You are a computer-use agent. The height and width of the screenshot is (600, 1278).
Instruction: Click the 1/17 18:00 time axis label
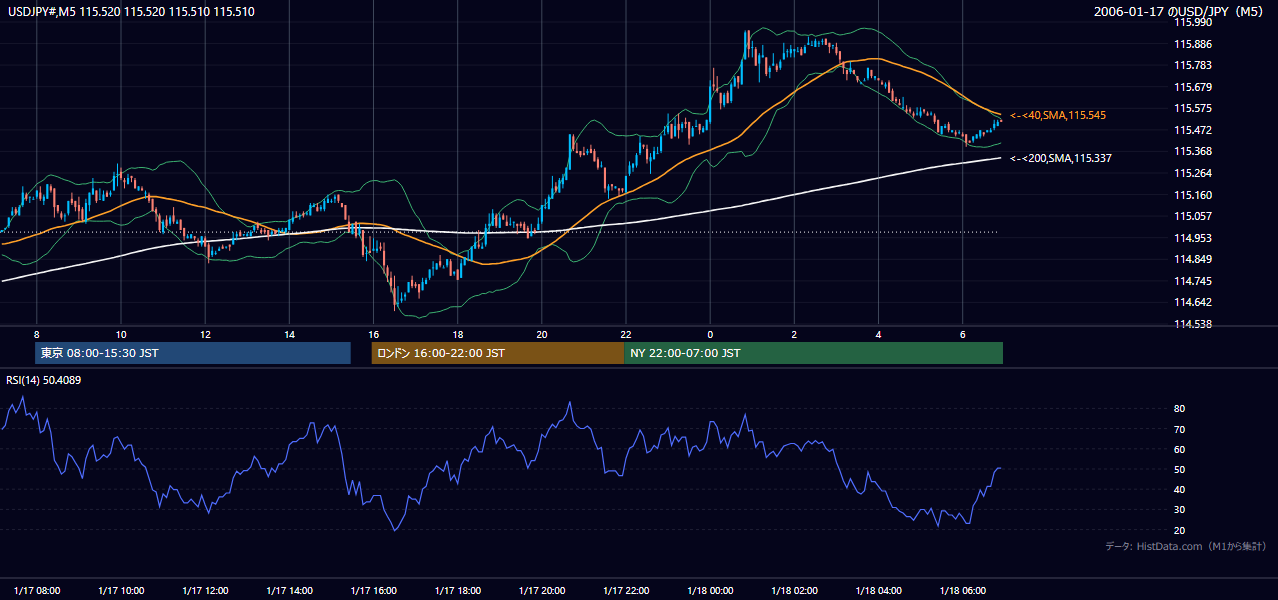[x=458, y=590]
